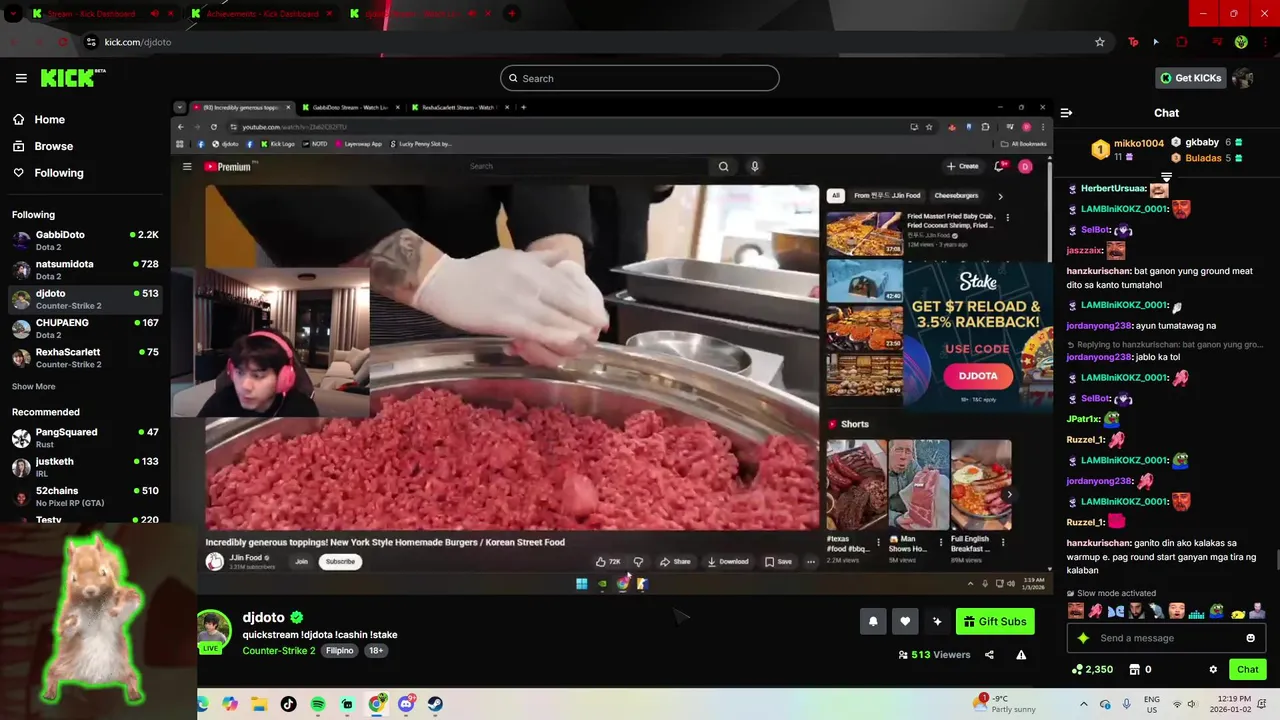Bookmark page with star icon
The width and height of the screenshot is (1280, 720).
pos(1100,42)
